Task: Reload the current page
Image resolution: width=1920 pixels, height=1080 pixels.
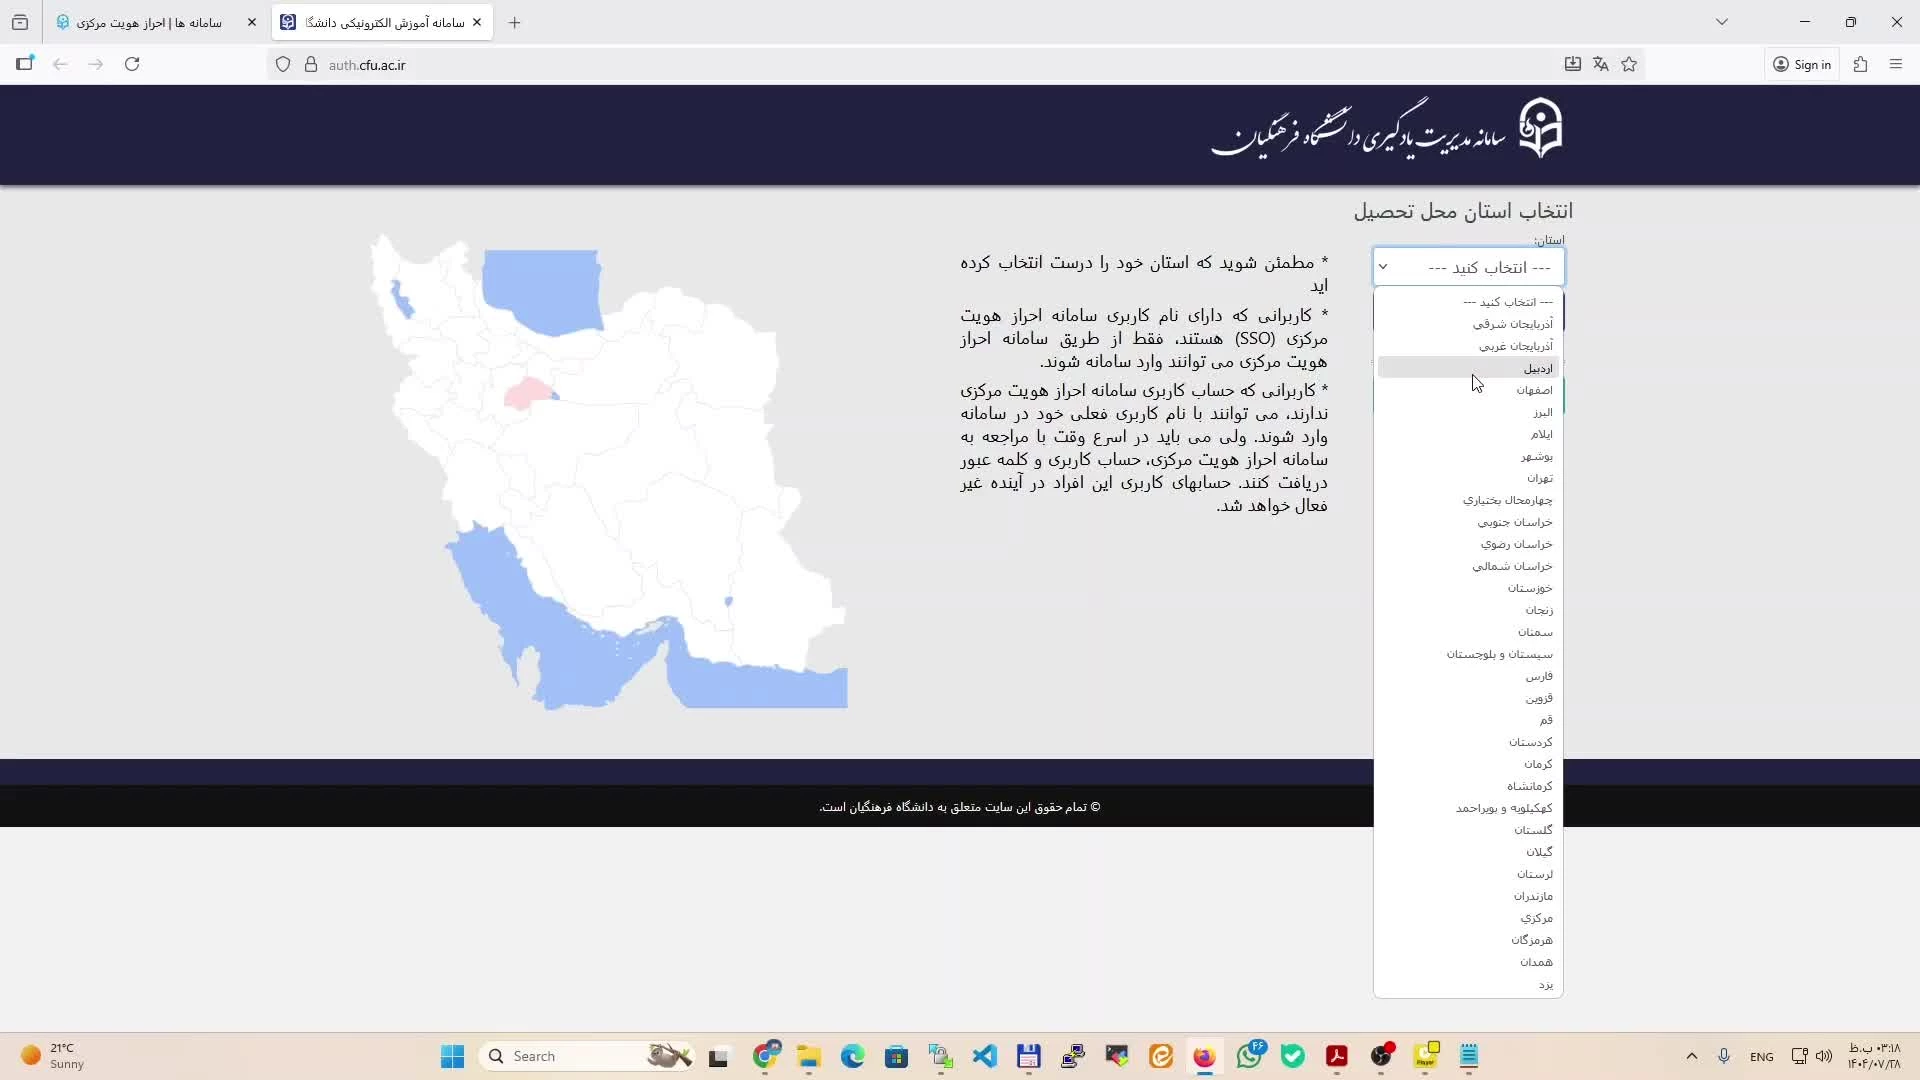Action: pyautogui.click(x=132, y=64)
